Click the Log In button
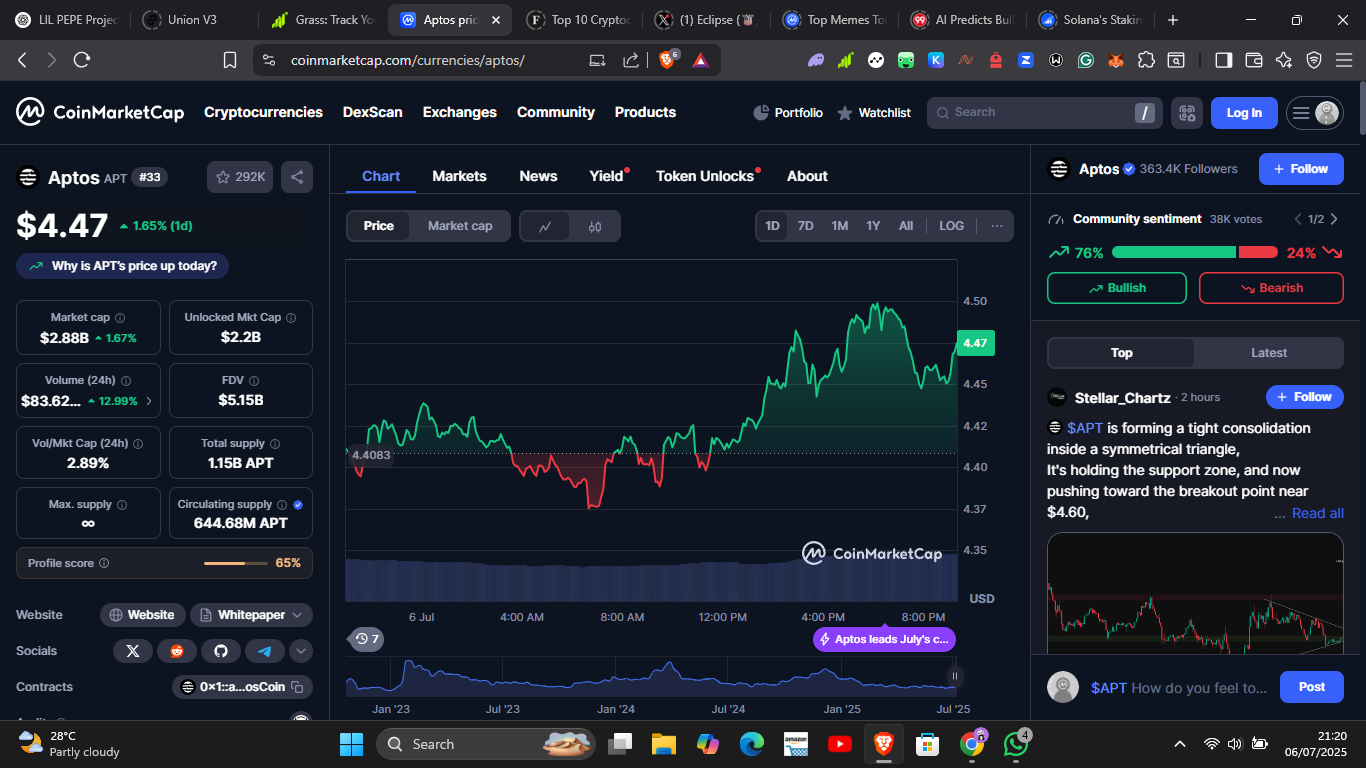1366x768 pixels. (x=1244, y=113)
